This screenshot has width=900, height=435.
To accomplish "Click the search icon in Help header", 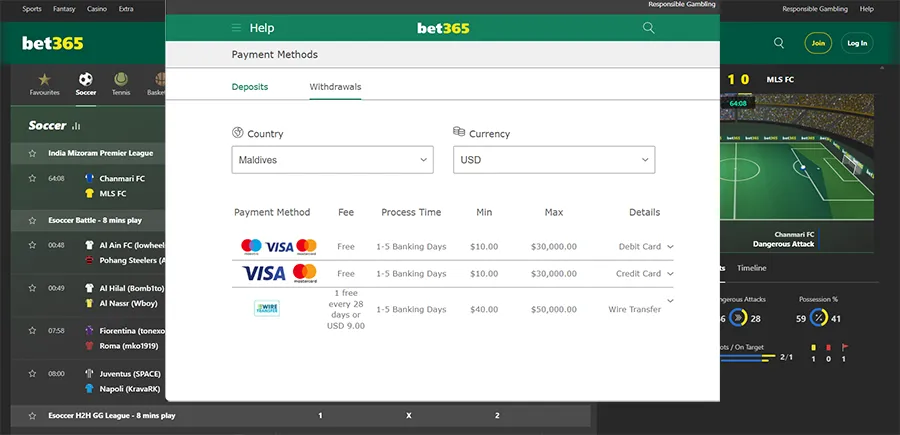I will point(649,28).
